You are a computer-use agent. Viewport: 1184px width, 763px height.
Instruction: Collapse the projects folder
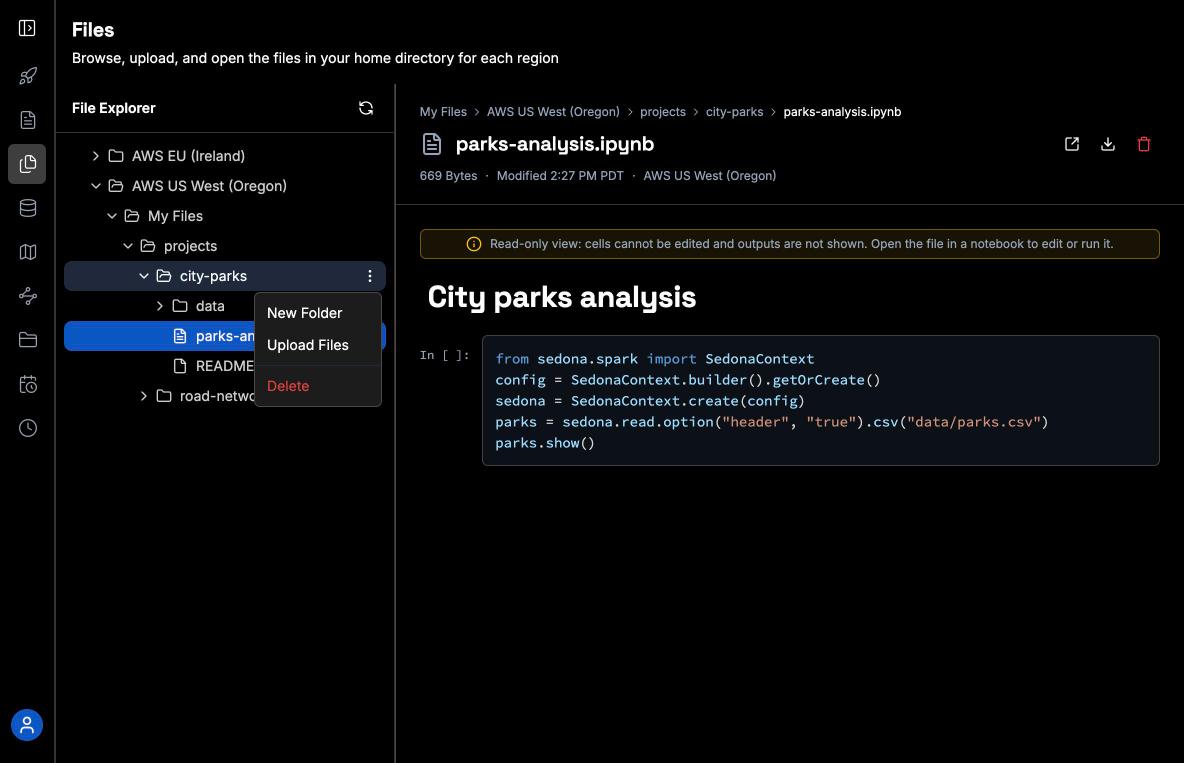point(128,246)
